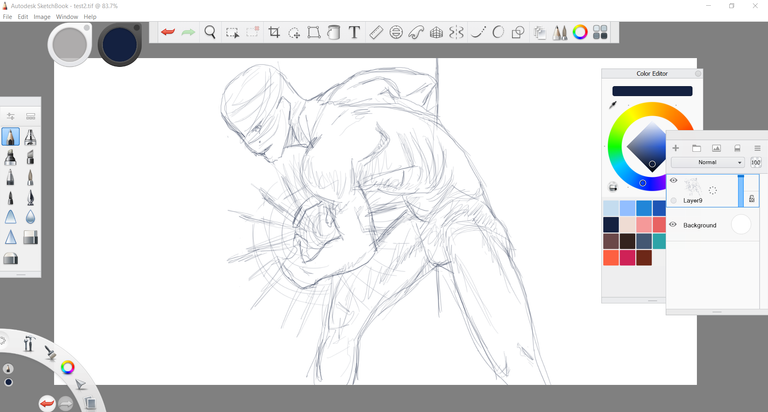Select the Soft Eraser brush

coord(10,258)
